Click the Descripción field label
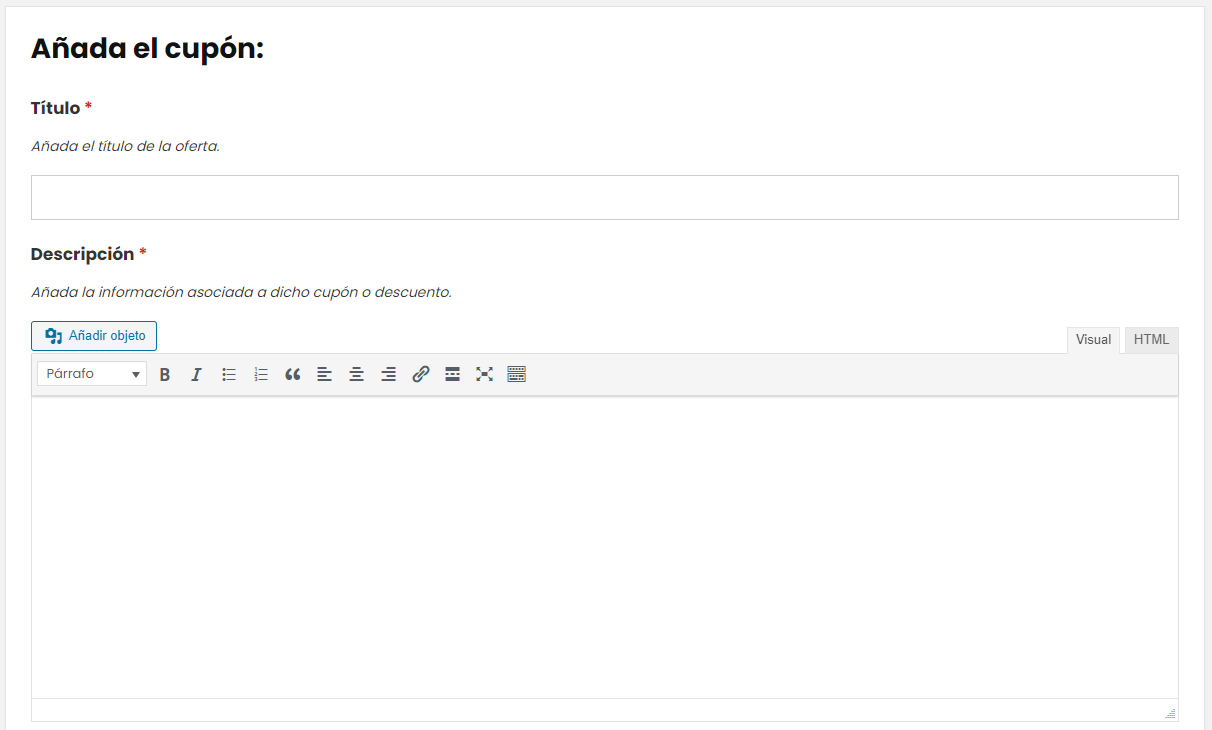 point(82,254)
